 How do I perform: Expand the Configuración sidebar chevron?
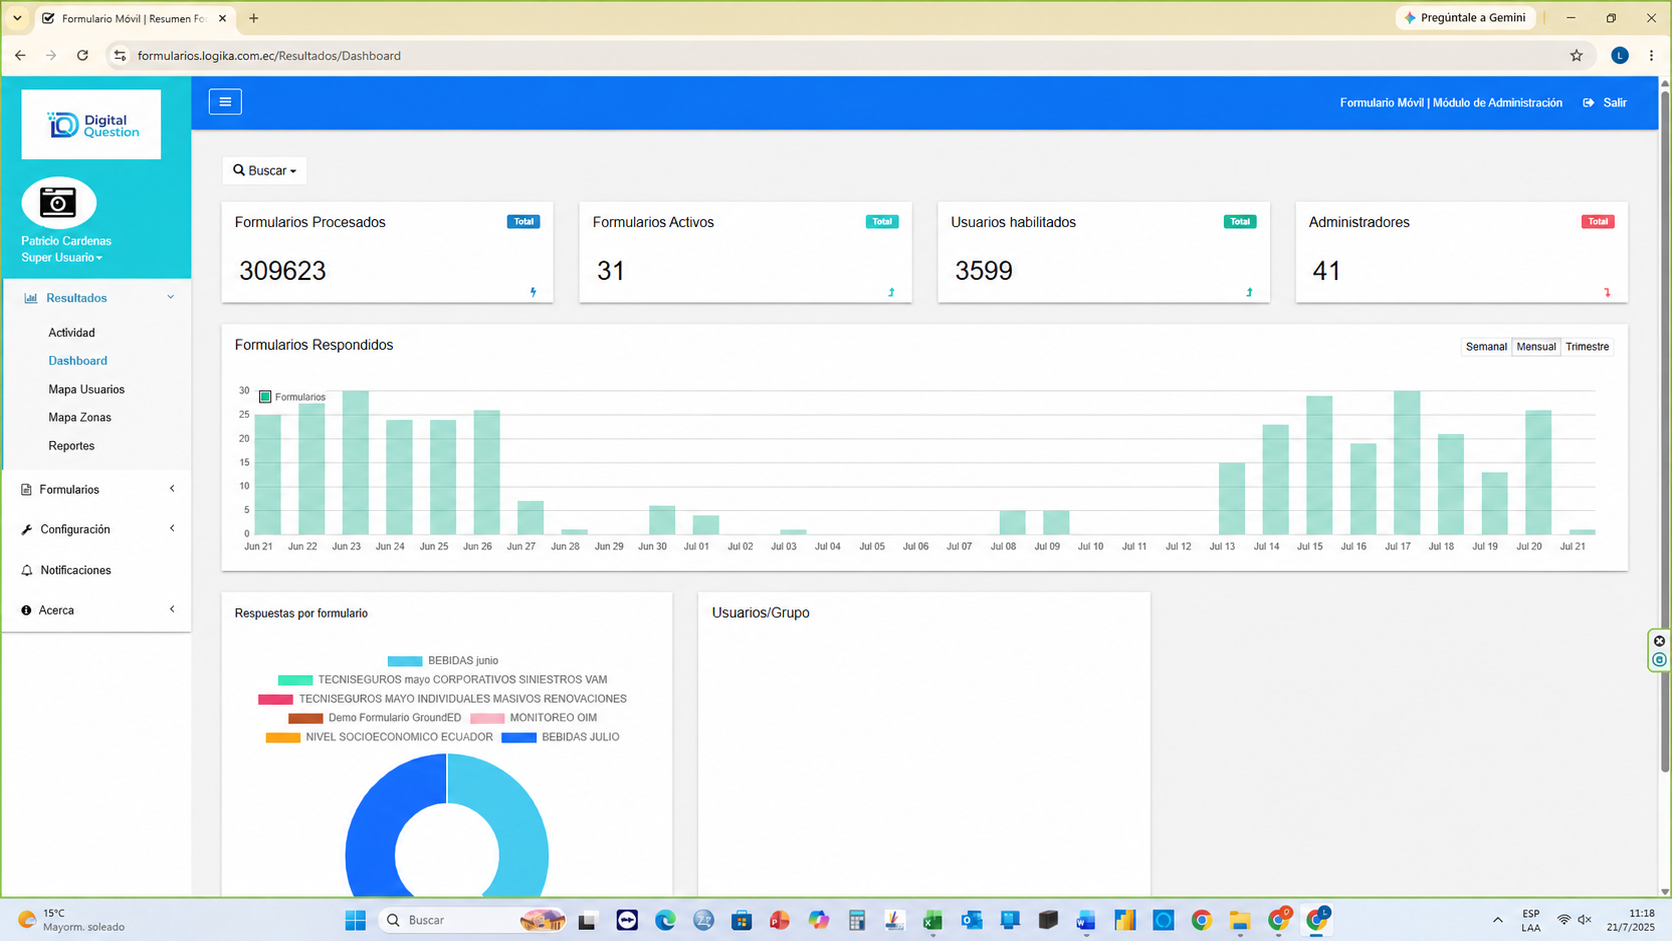[172, 529]
